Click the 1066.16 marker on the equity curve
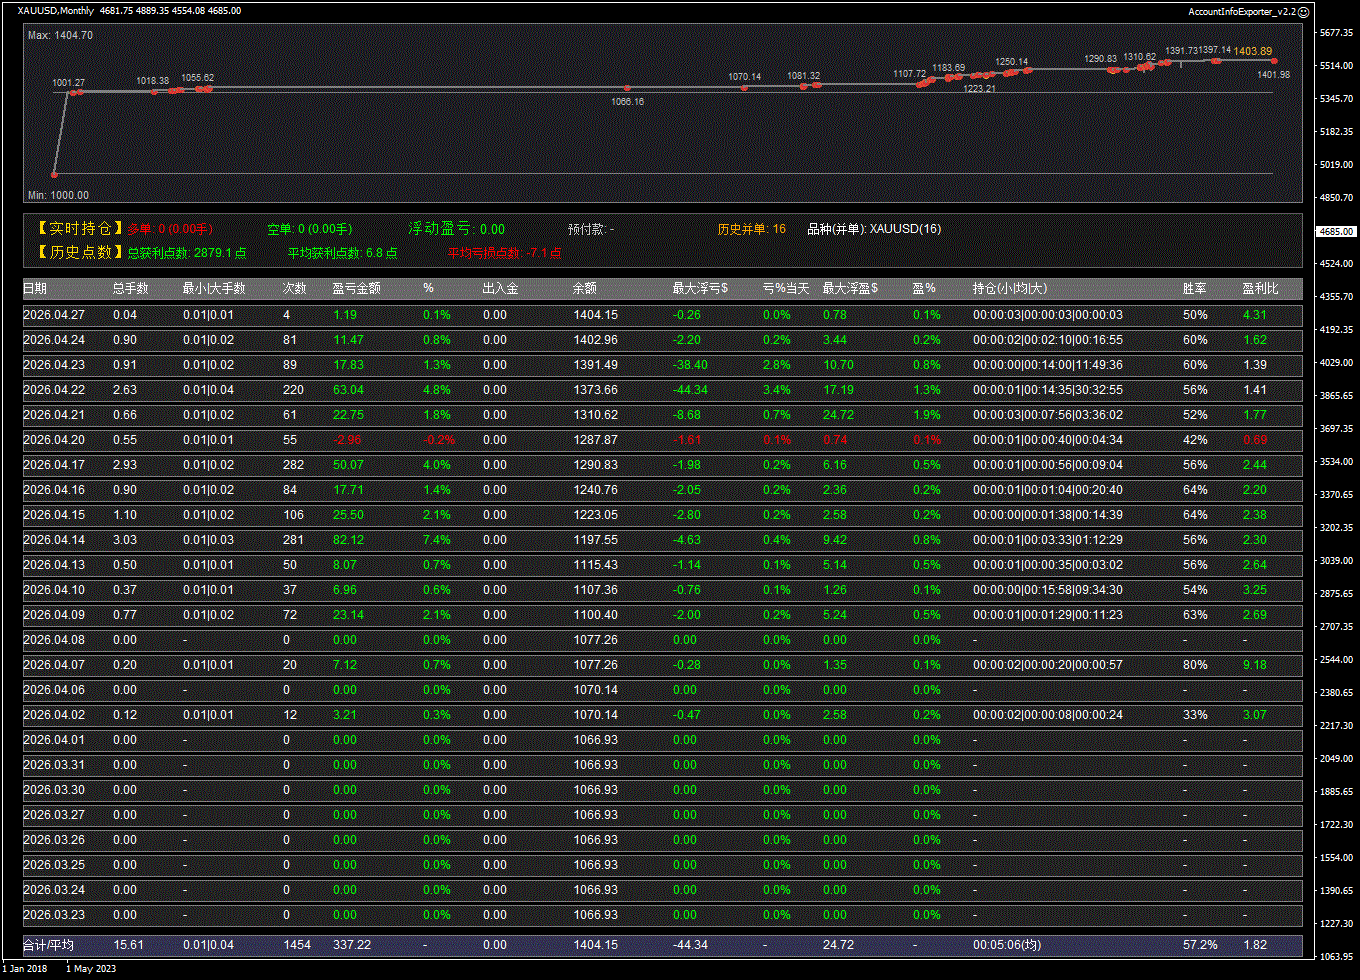This screenshot has height=980, width=1360. point(627,89)
